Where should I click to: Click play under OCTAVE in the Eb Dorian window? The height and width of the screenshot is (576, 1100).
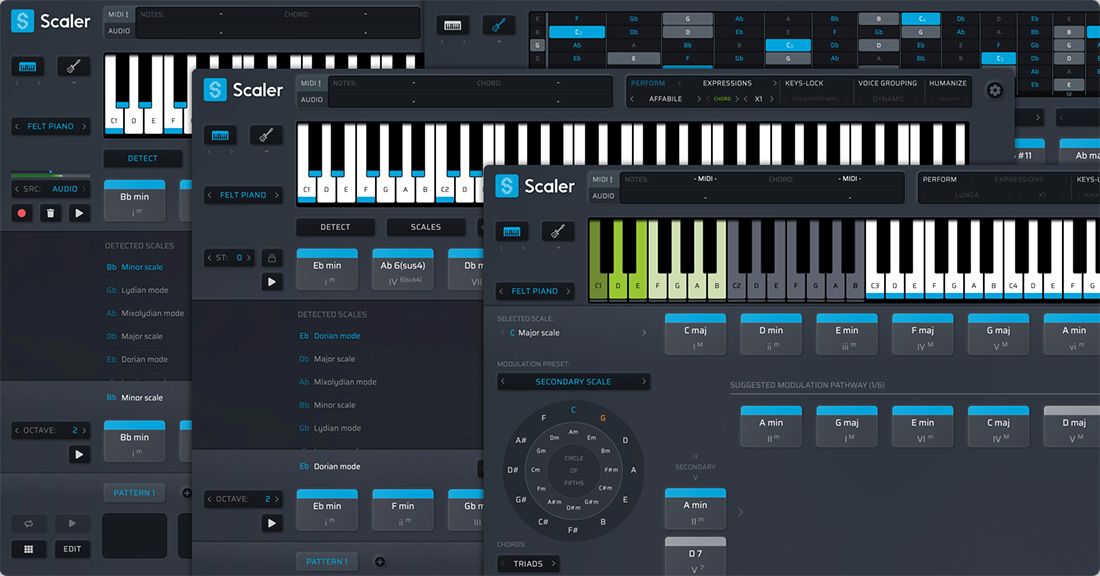coord(272,523)
